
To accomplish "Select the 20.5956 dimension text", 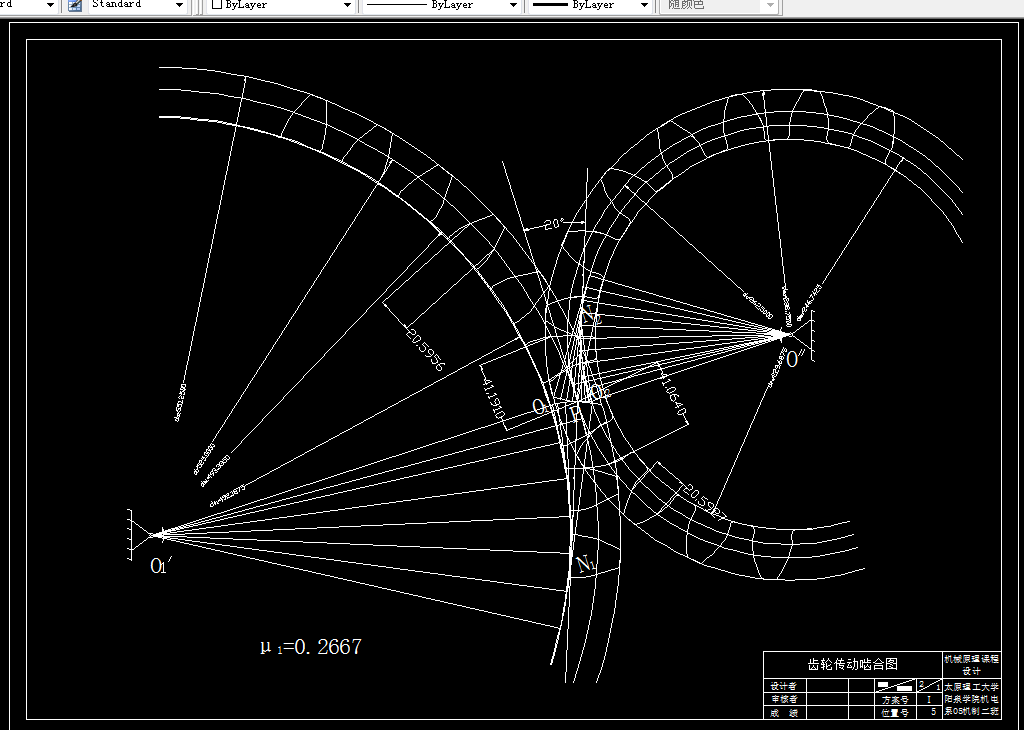I will coord(425,349).
